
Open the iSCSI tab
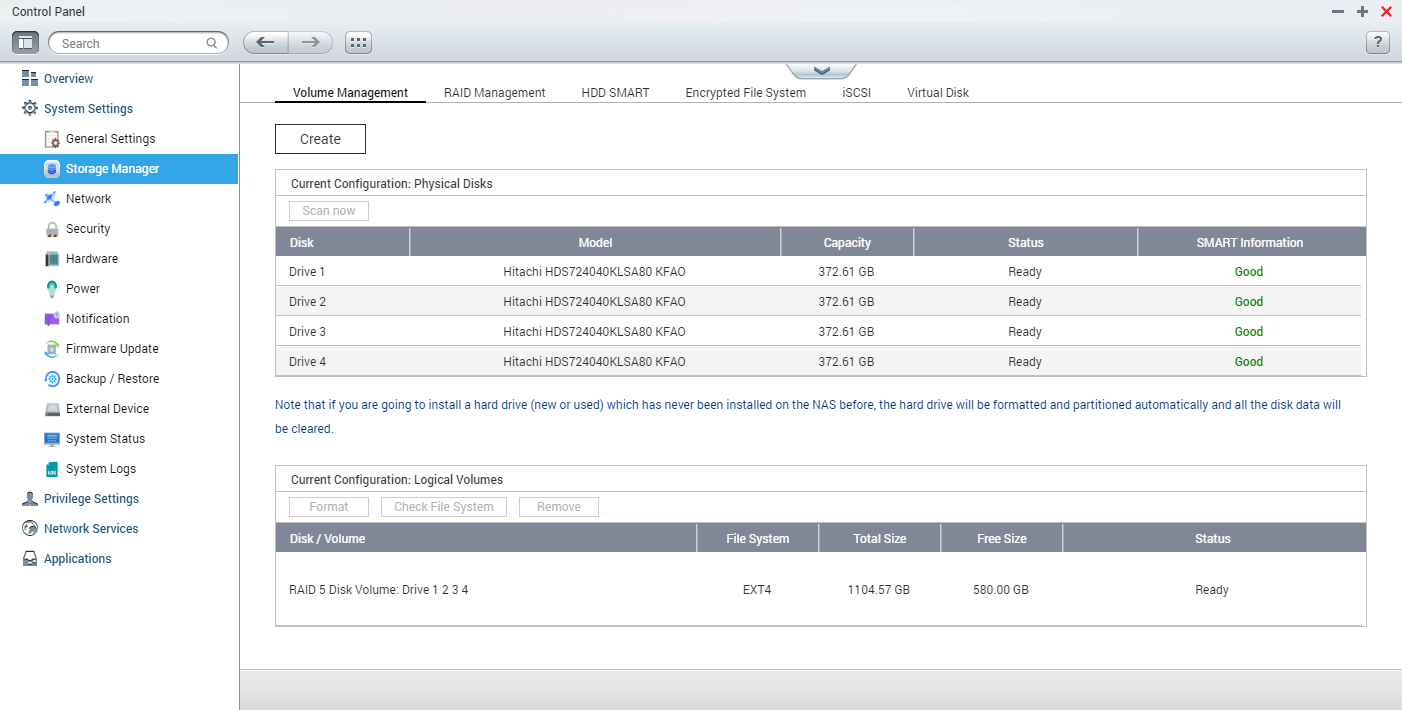856,93
